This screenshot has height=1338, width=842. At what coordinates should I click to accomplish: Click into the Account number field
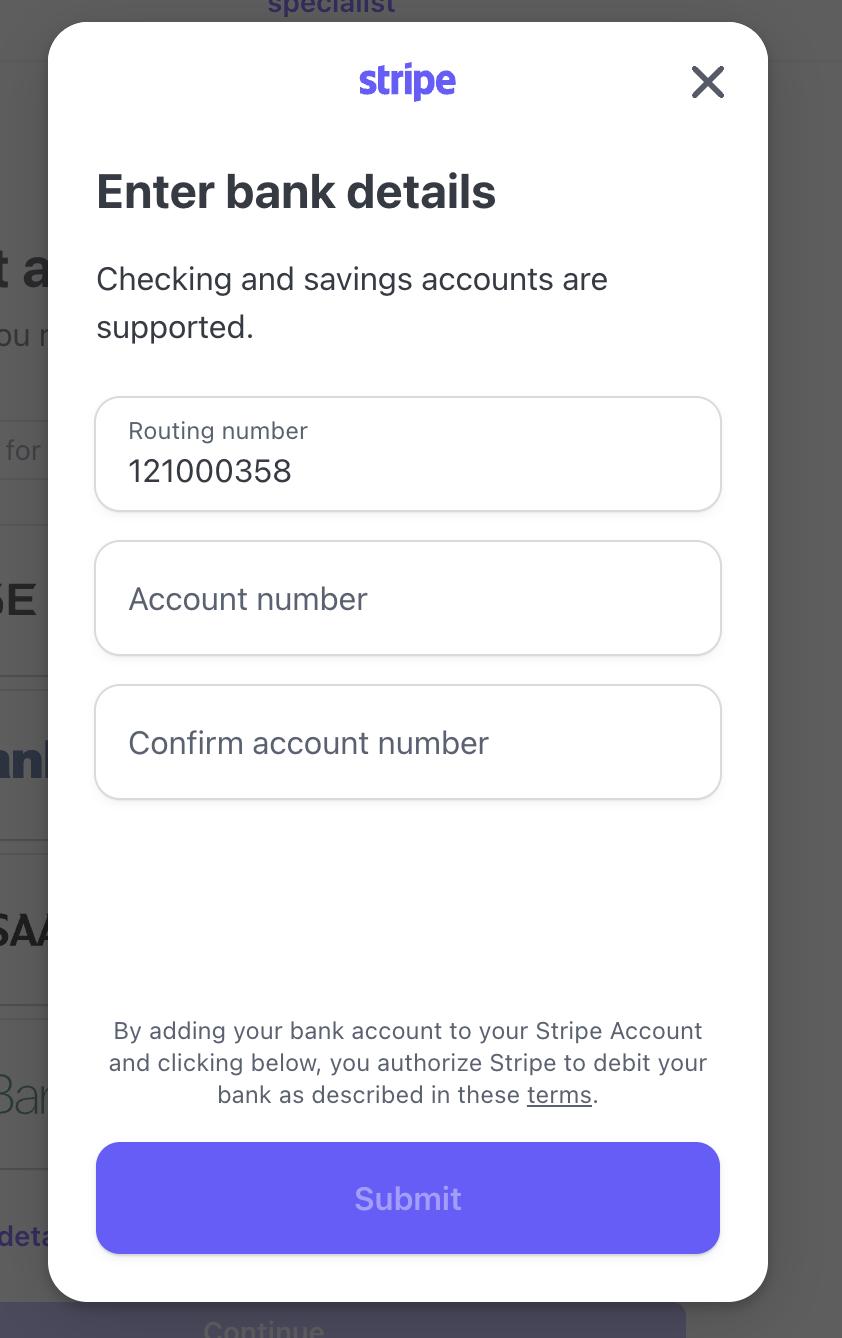point(407,598)
